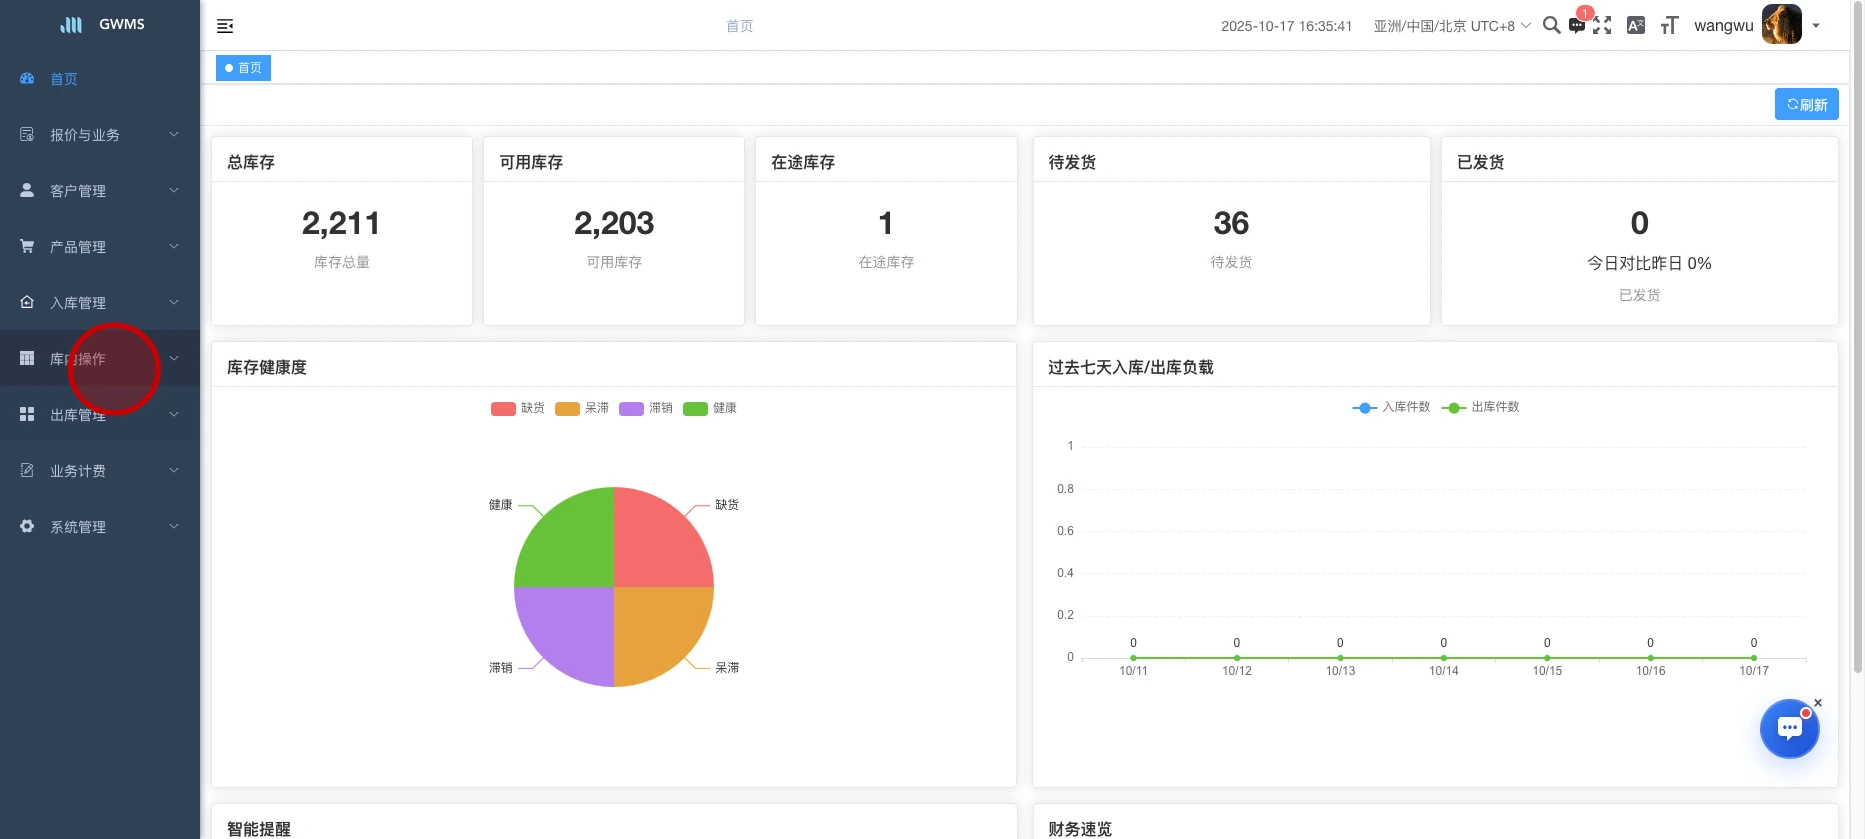Screen dimensions: 1865x839
Task: Toggle the 缺货 legend in pie chart
Action: click(518, 408)
